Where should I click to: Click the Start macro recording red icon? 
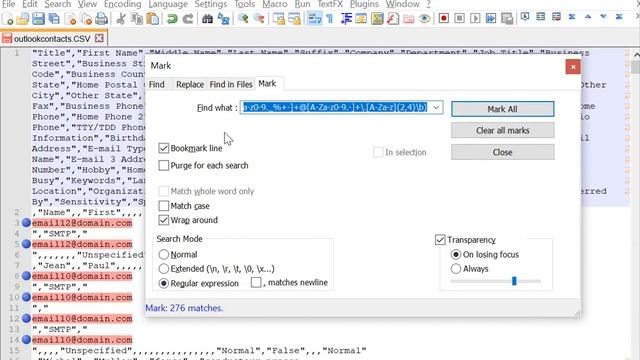pyautogui.click(x=444, y=19)
